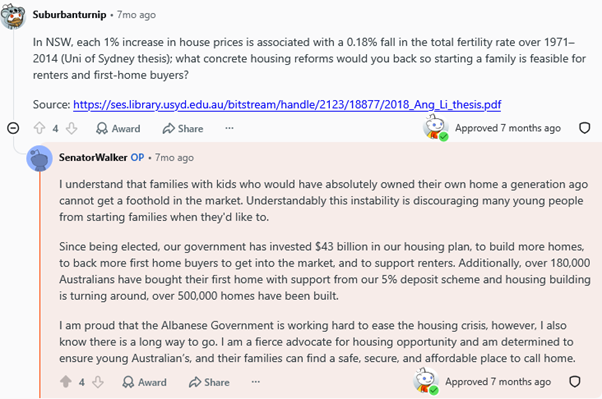The height and width of the screenshot is (399, 602).
Task: Open SenatorWalker's user profile name
Action: coord(93,157)
